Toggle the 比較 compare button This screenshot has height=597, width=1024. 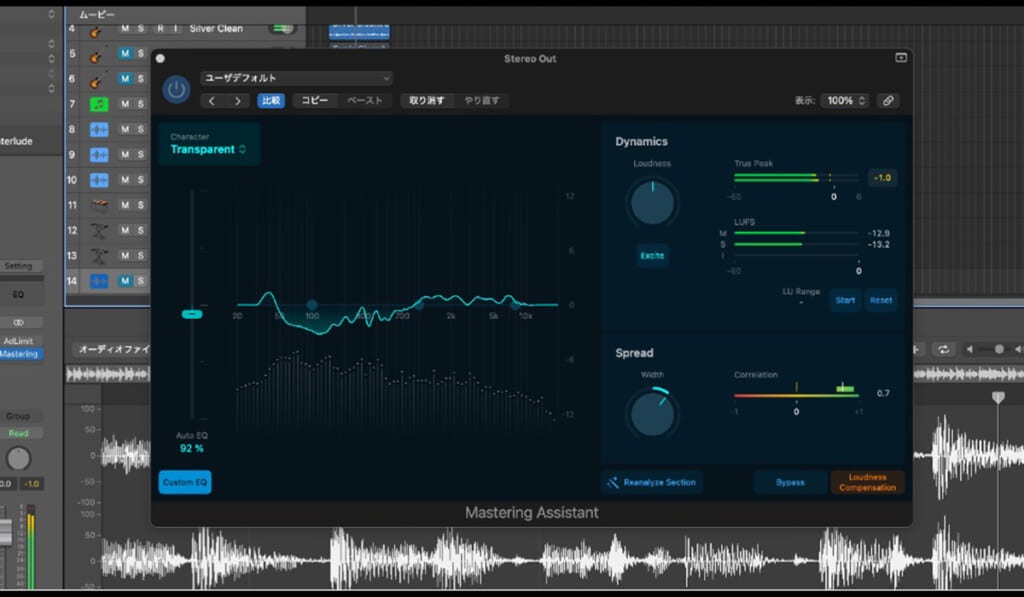pos(271,101)
